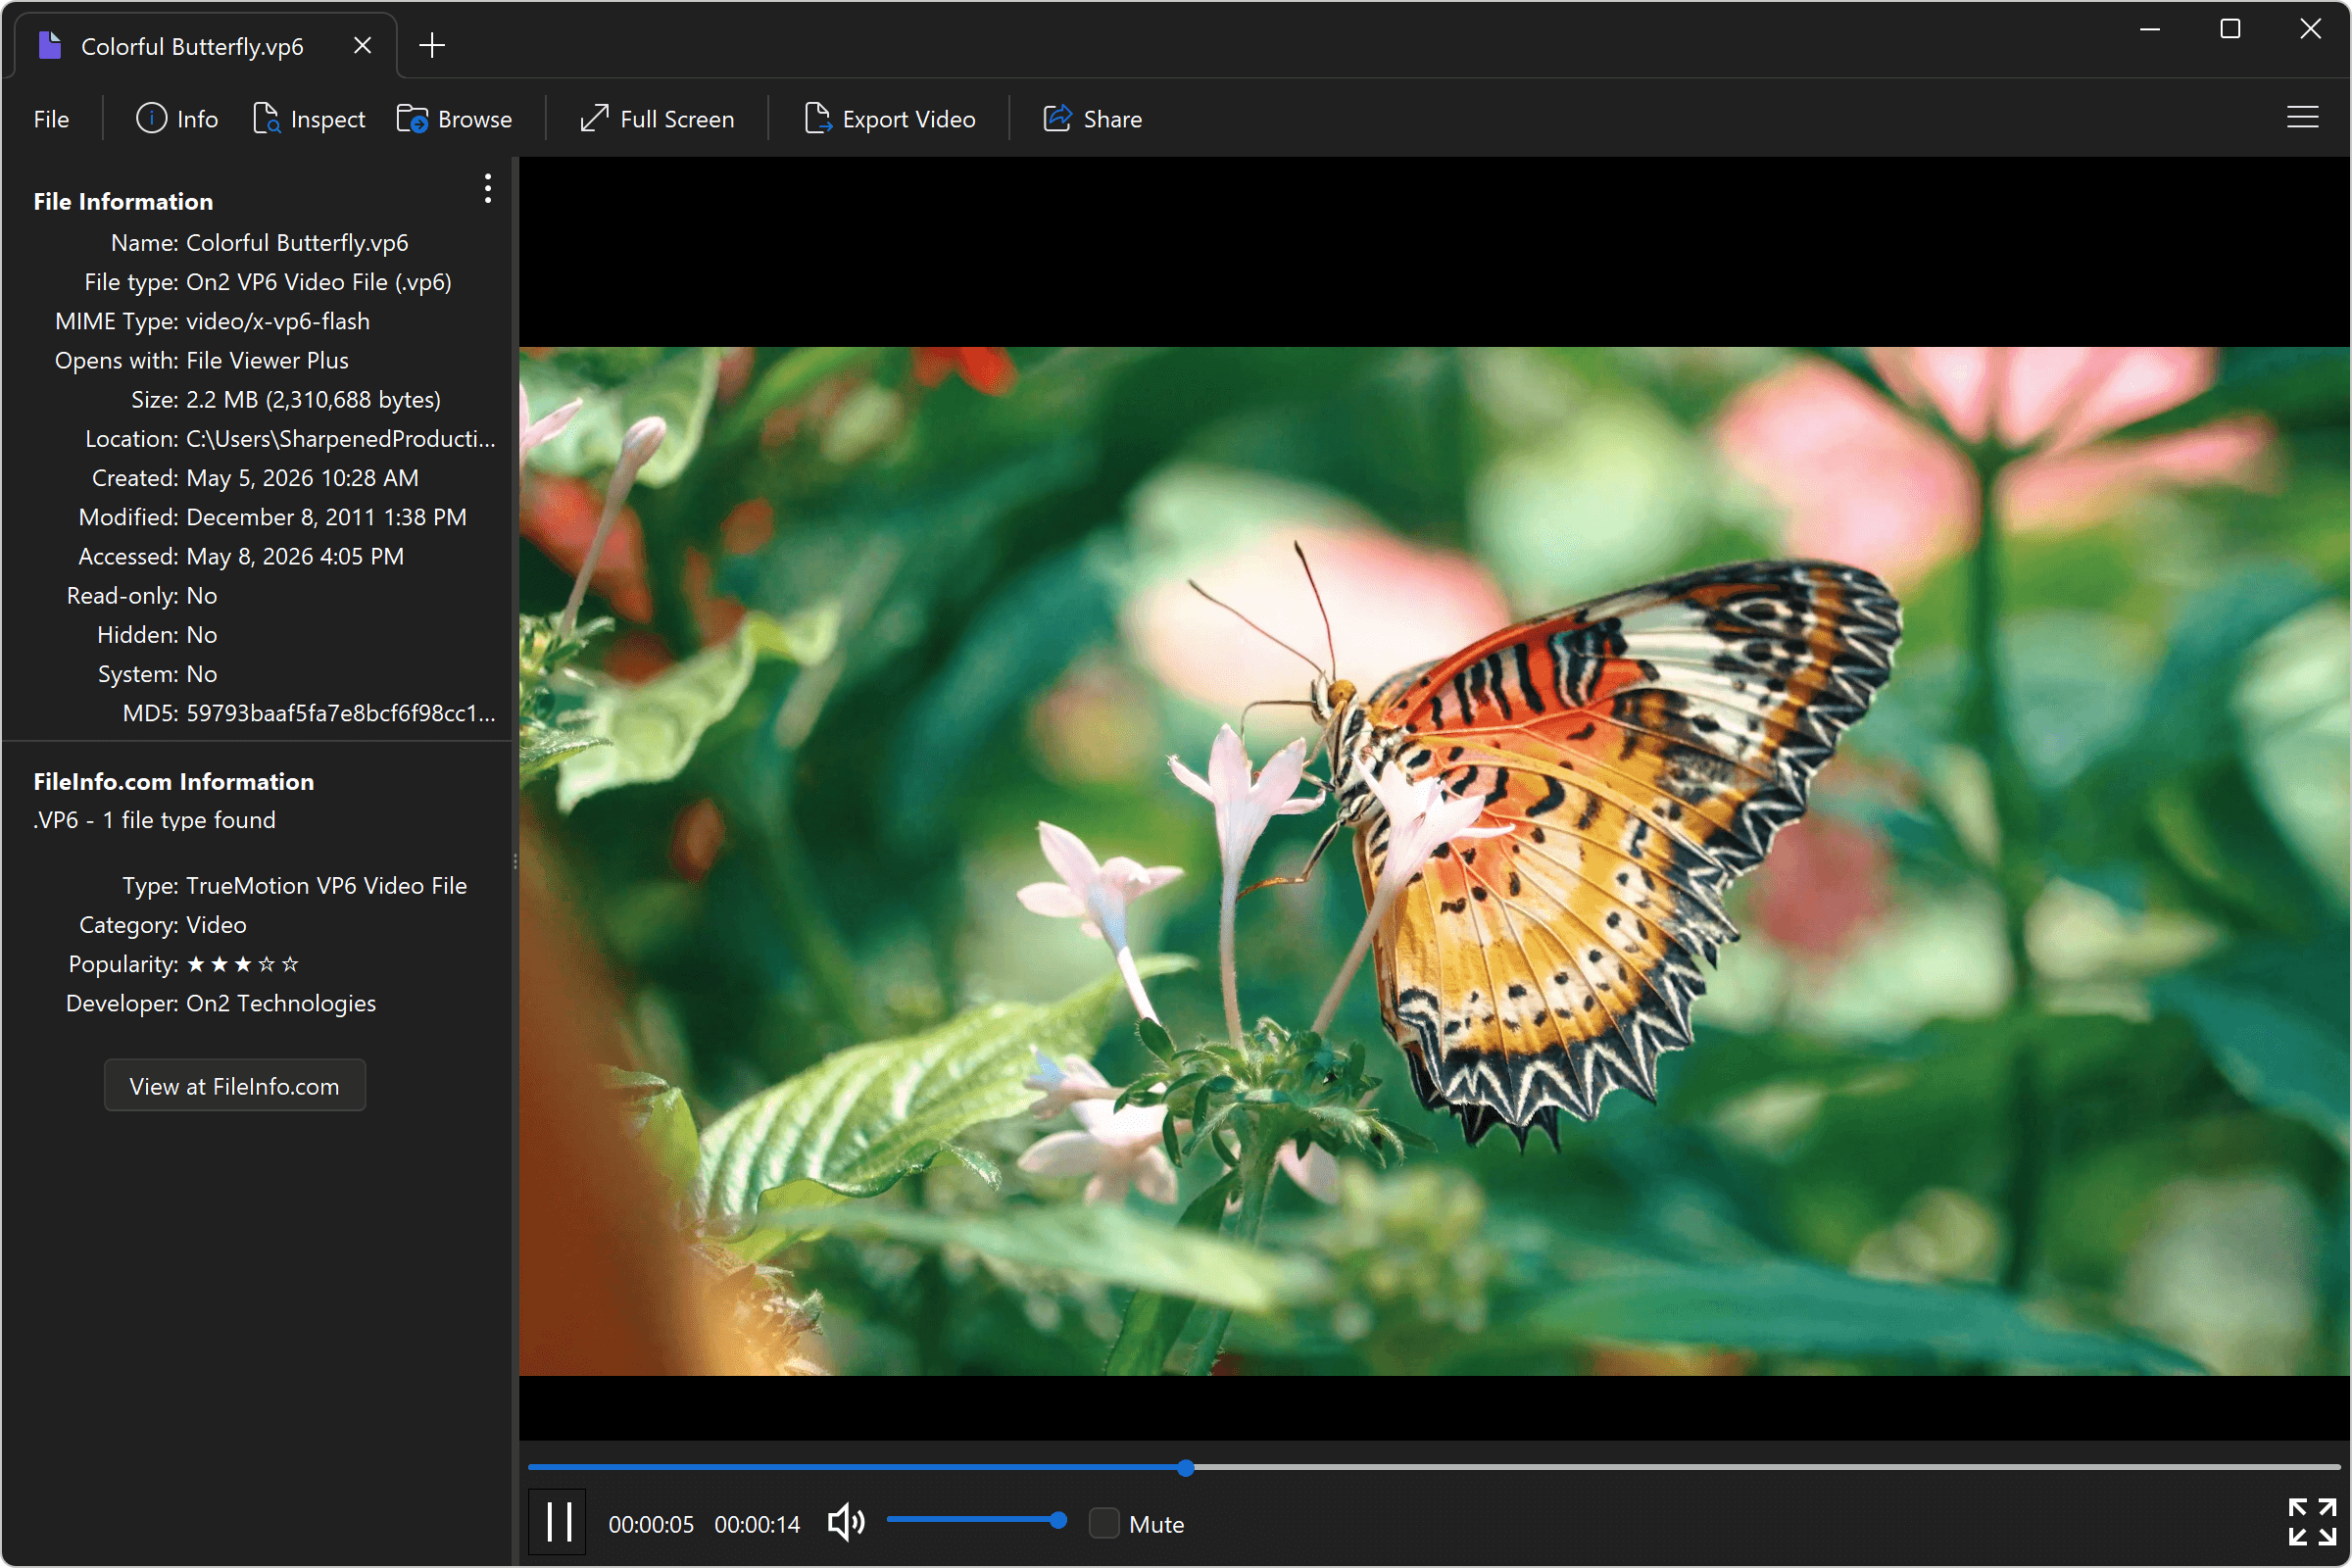
Task: Click the 'TrueMotion VP6 Video File' type text
Action: tap(327, 886)
